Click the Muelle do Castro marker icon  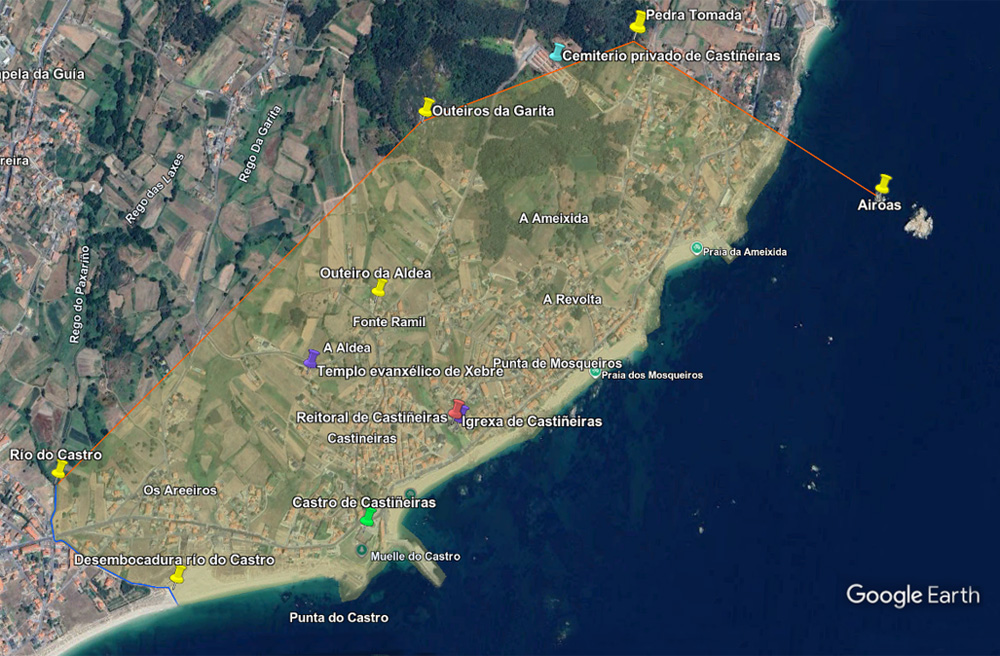[x=361, y=550]
